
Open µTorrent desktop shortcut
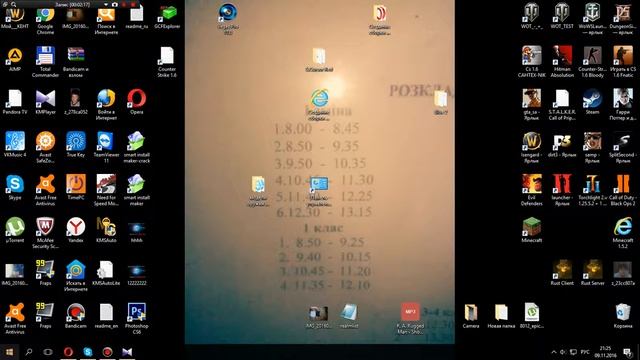click(x=15, y=230)
